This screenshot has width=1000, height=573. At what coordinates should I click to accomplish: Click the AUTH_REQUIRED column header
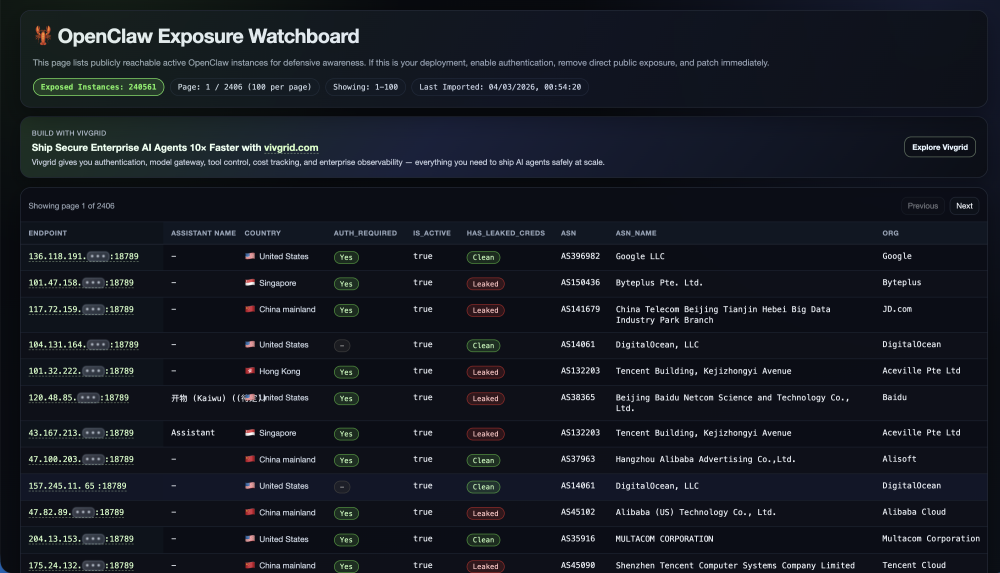tap(365, 233)
